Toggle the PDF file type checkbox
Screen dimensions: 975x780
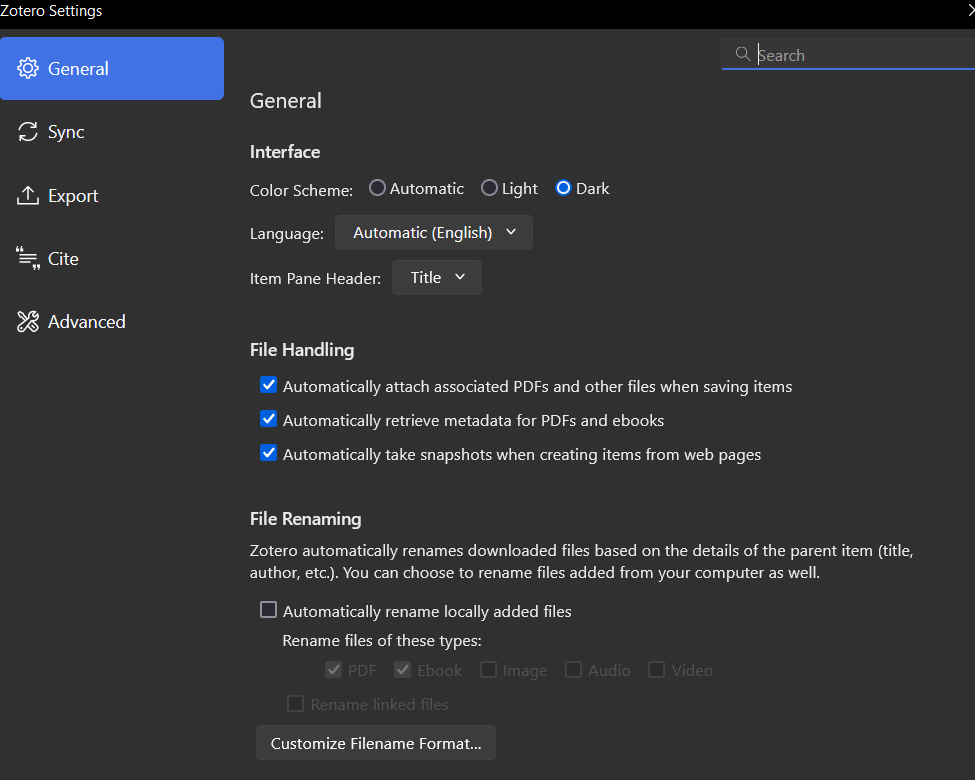pyautogui.click(x=333, y=670)
